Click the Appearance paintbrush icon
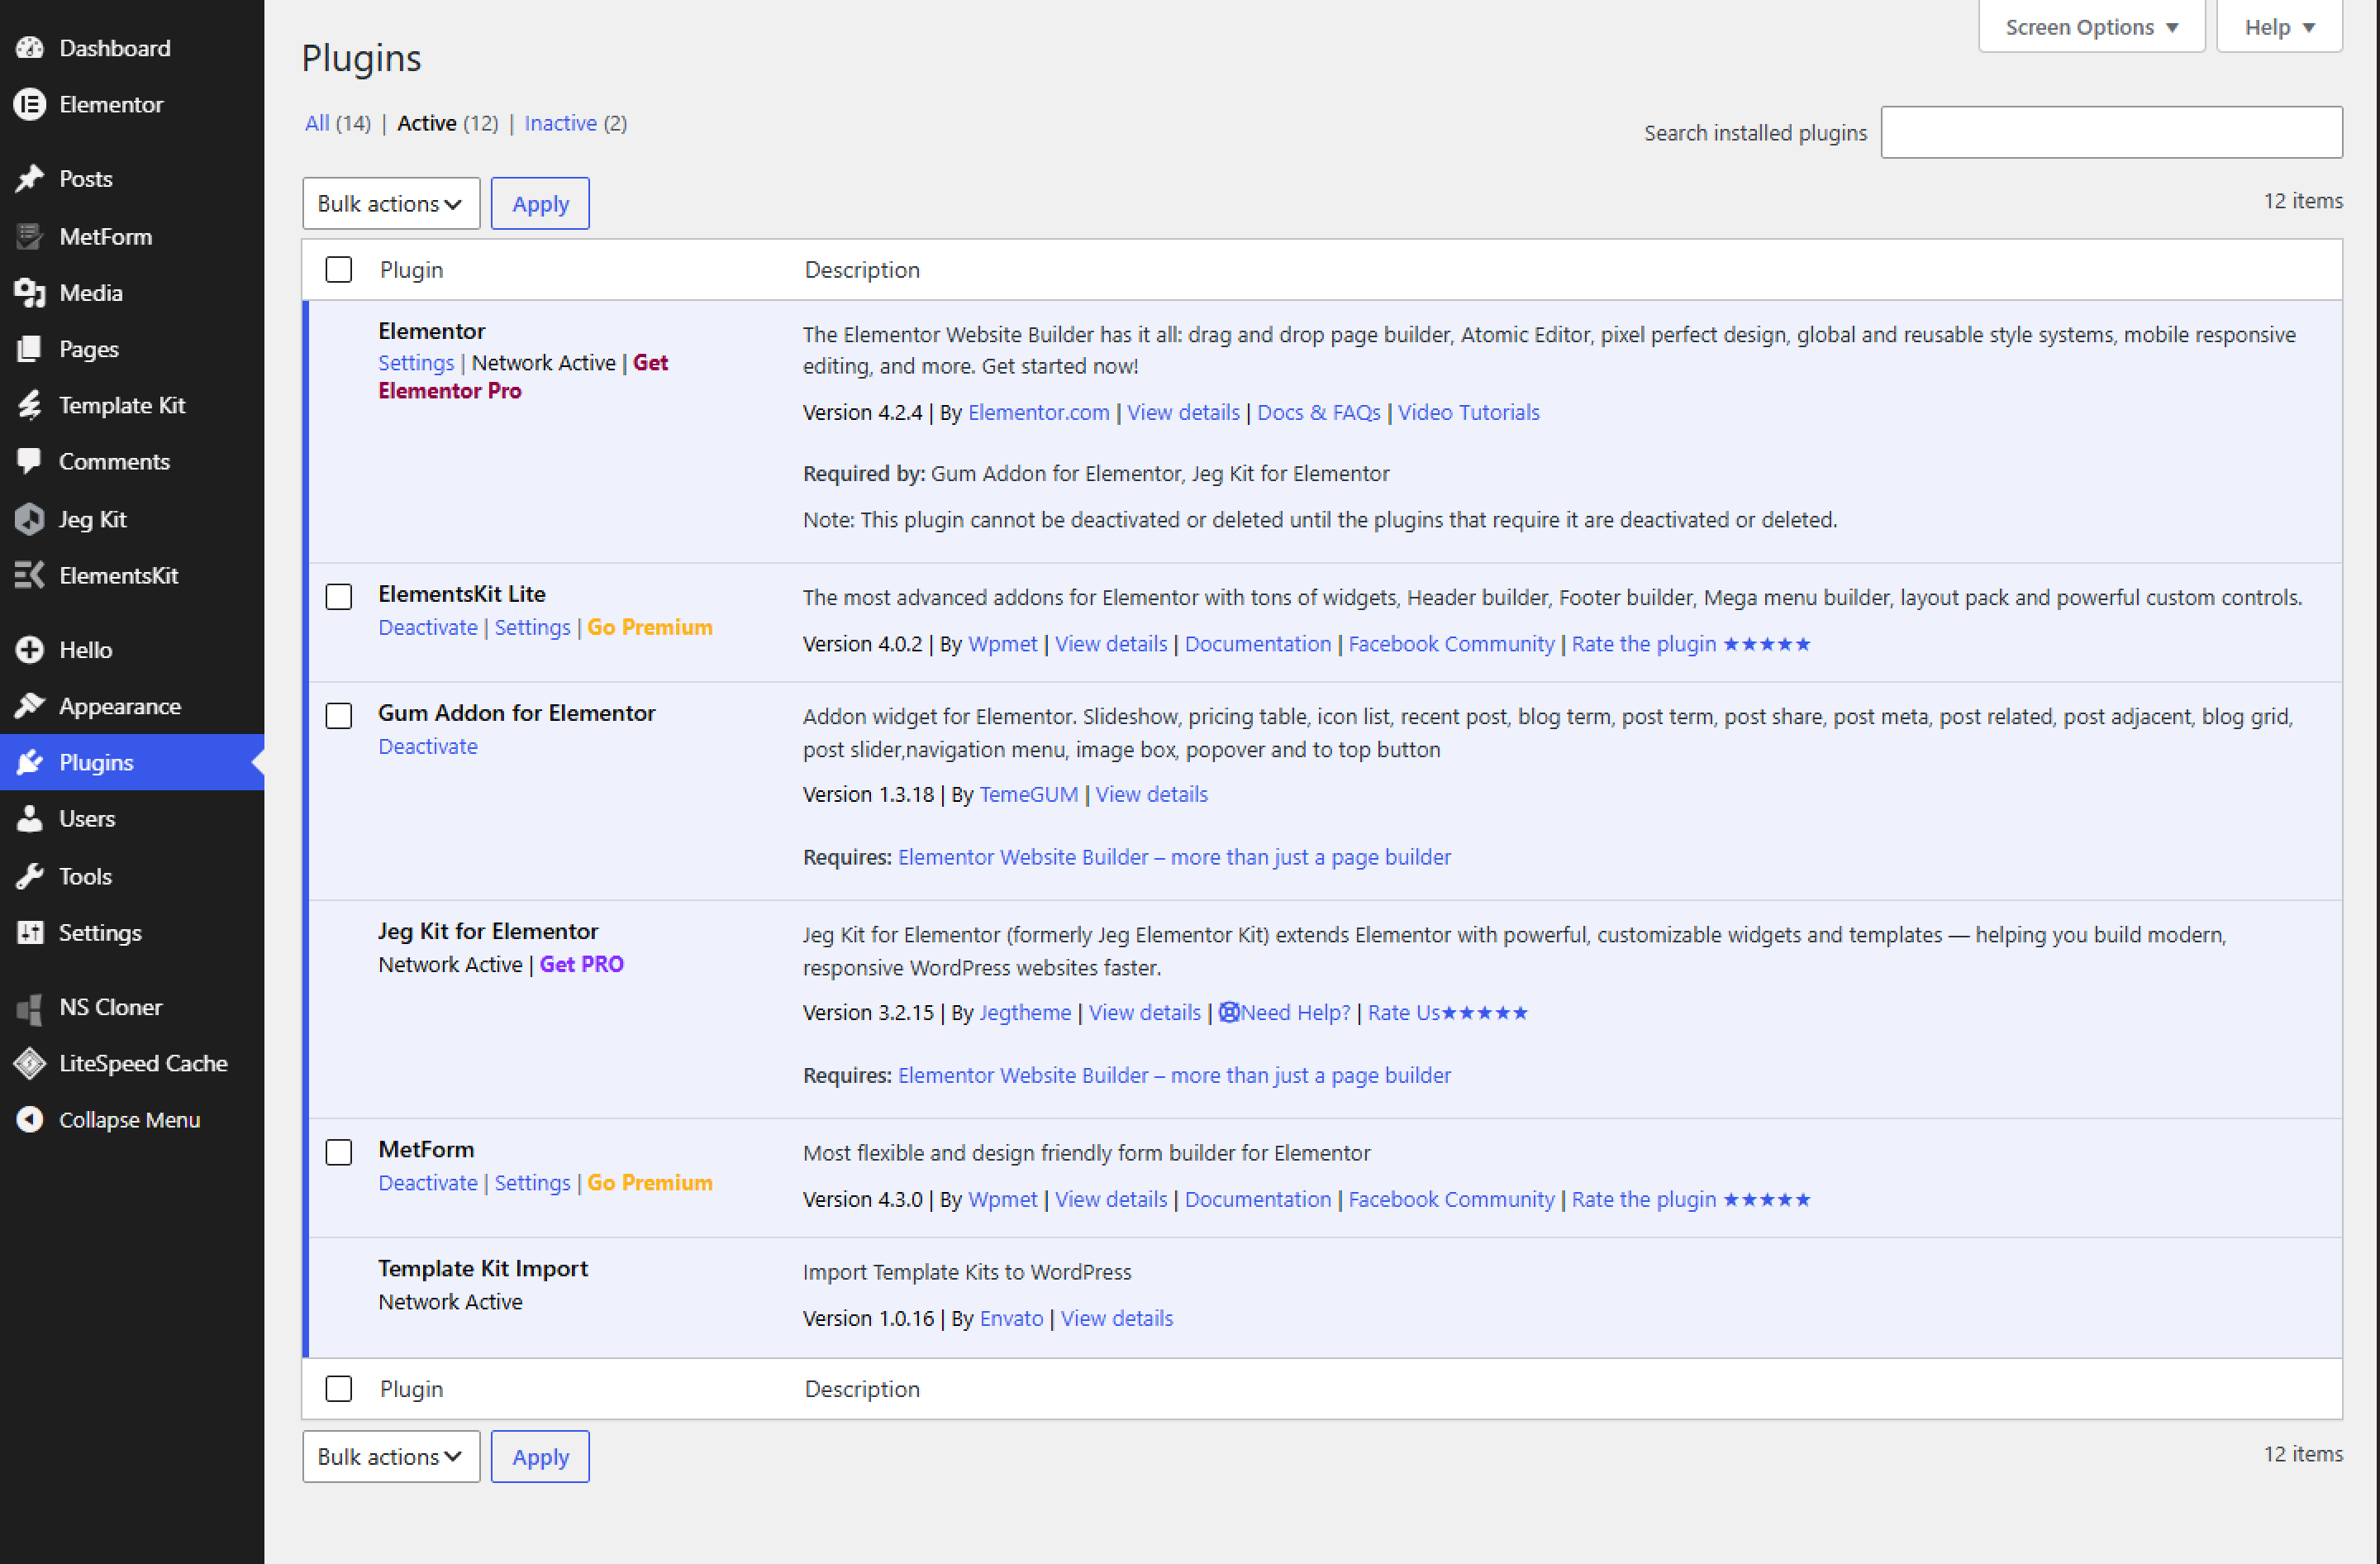 [x=30, y=706]
